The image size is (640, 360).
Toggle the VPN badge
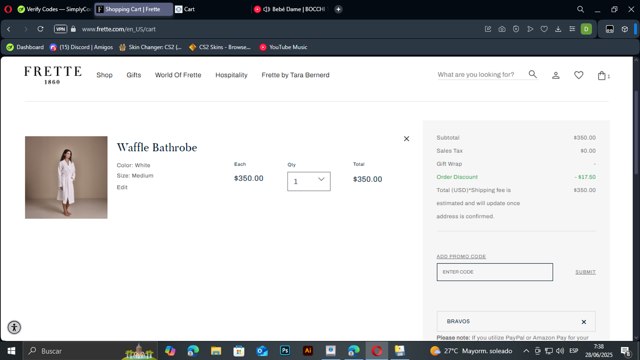coord(60,29)
